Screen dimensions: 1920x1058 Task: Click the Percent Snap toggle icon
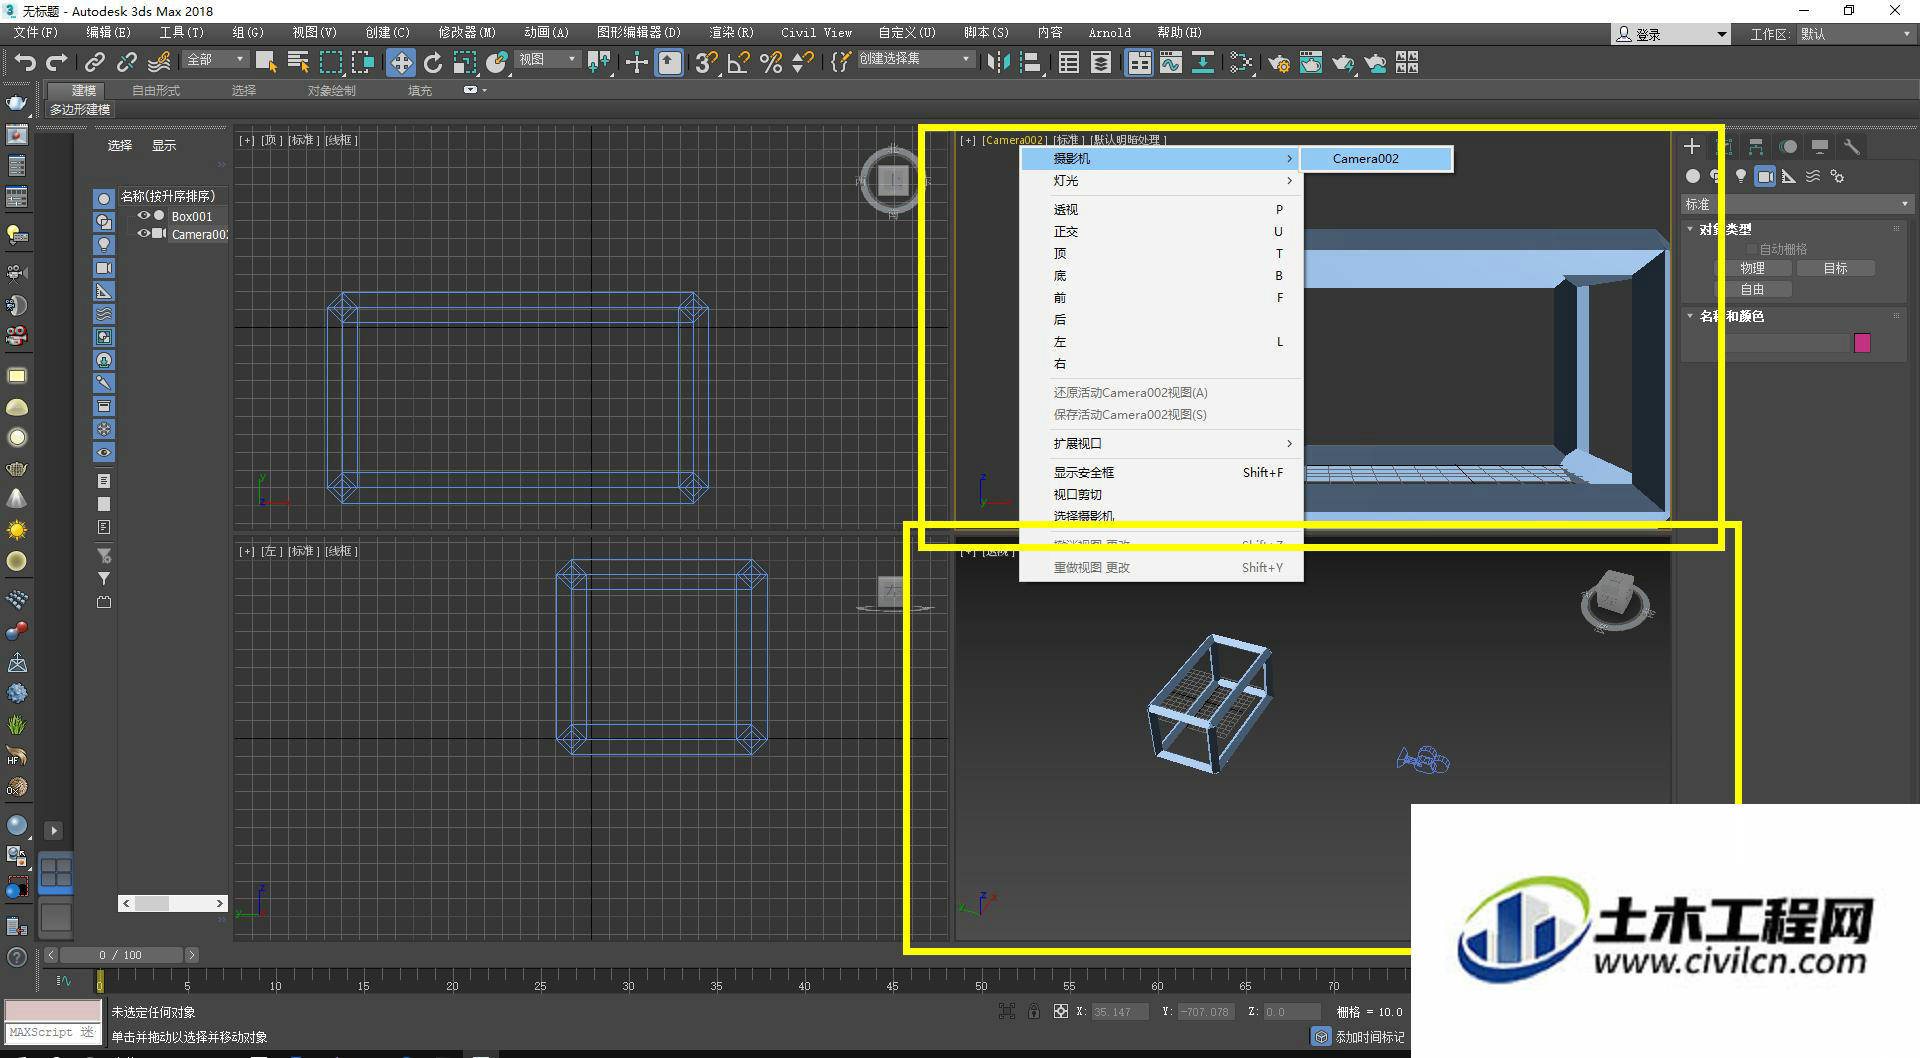771,63
